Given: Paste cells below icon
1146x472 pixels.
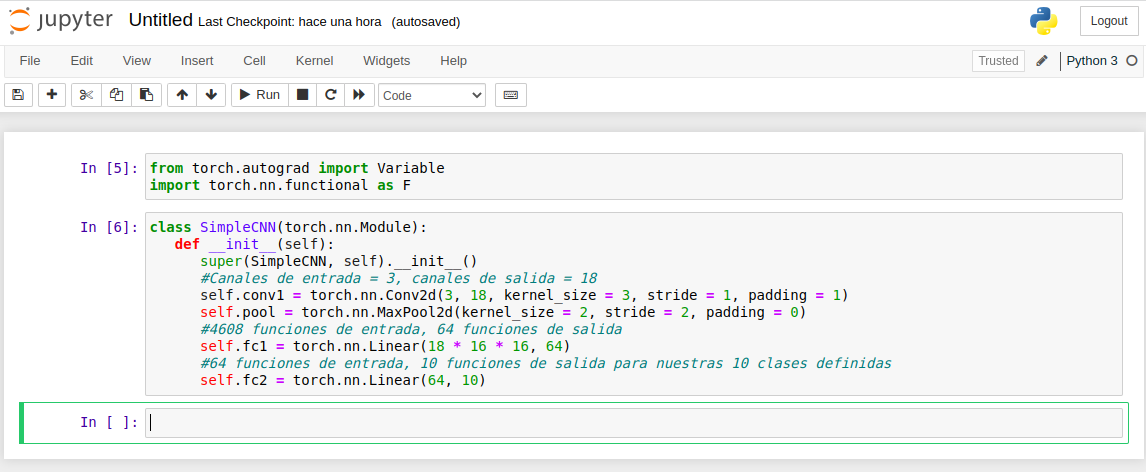Looking at the screenshot, I should (x=145, y=95).
